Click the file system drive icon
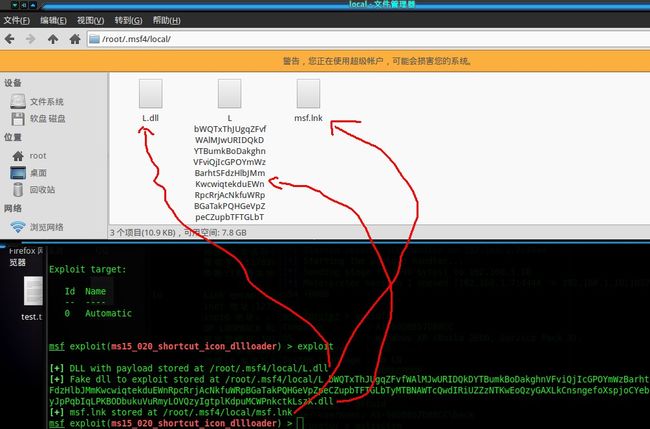650x429 pixels. (x=18, y=102)
